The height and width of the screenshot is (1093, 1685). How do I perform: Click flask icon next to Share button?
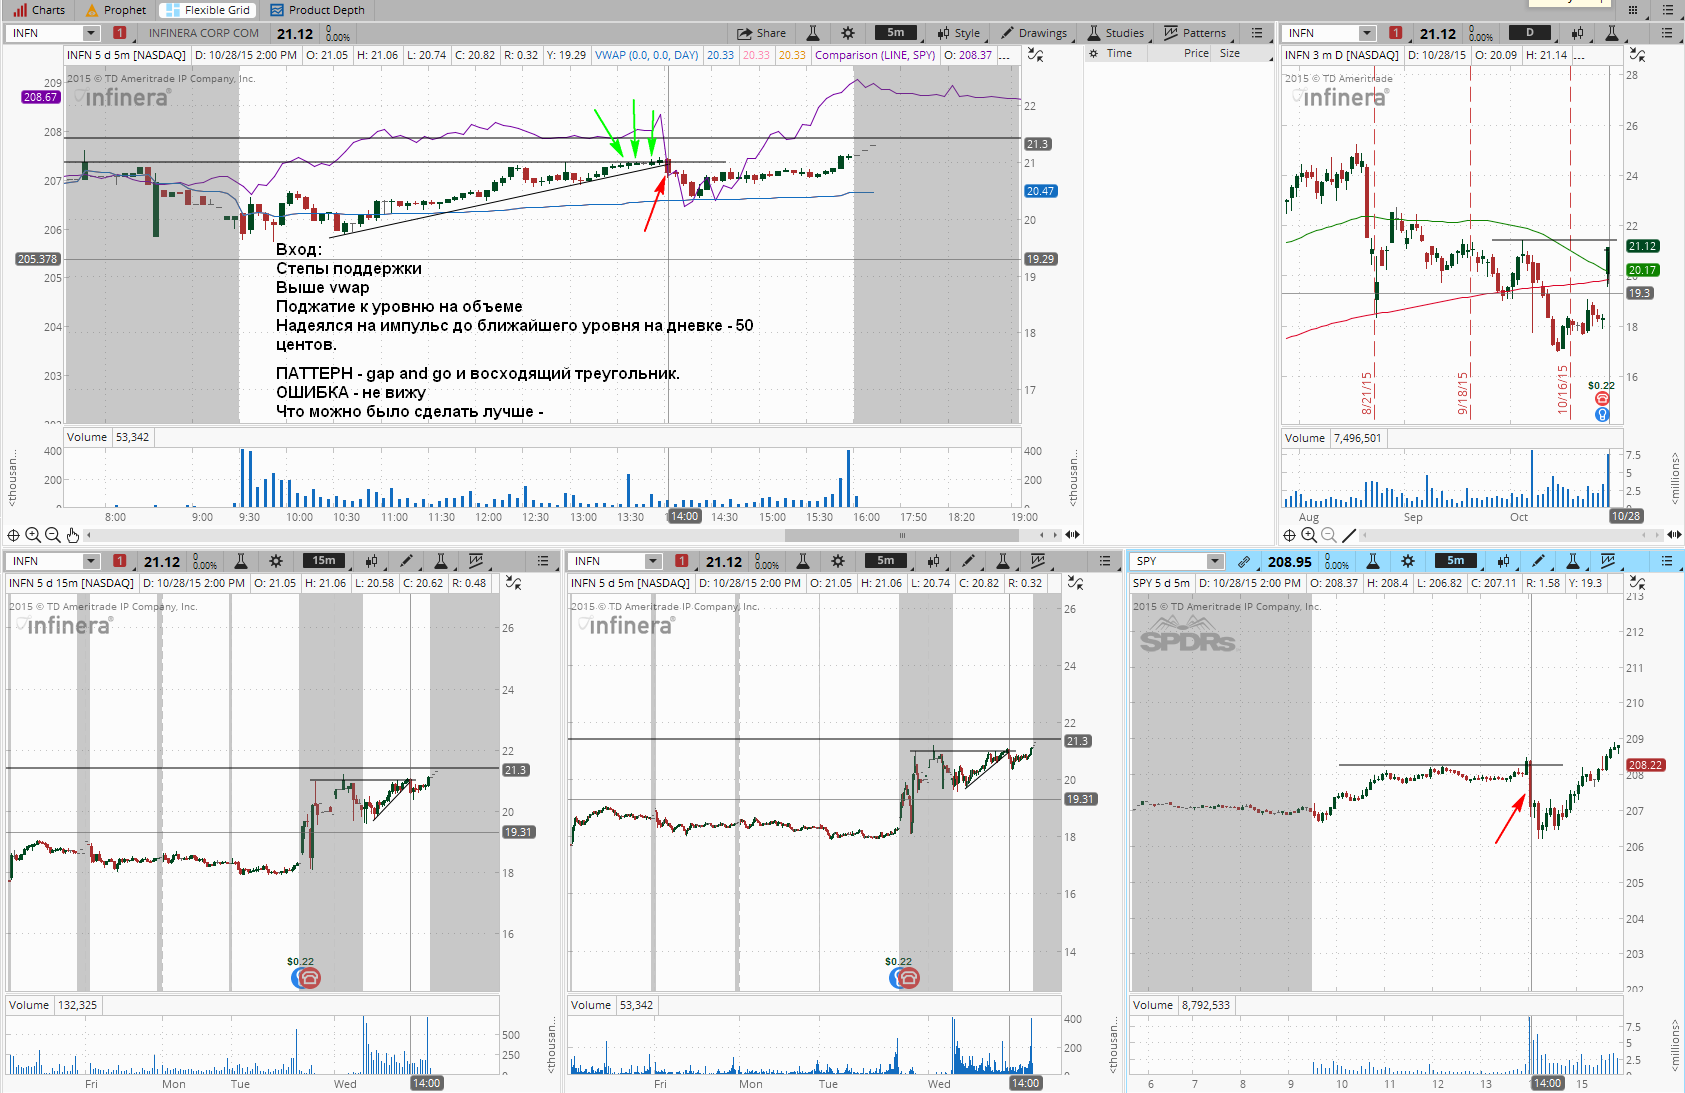813,33
